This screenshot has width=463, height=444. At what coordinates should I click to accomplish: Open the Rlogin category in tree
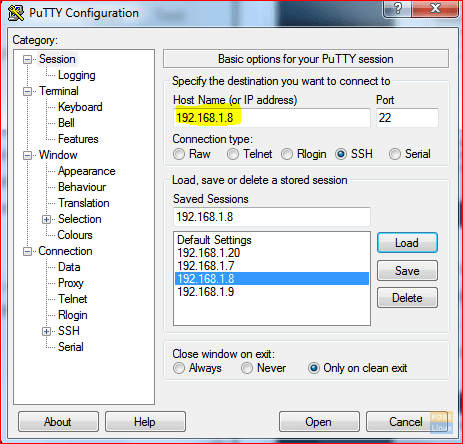pos(73,315)
